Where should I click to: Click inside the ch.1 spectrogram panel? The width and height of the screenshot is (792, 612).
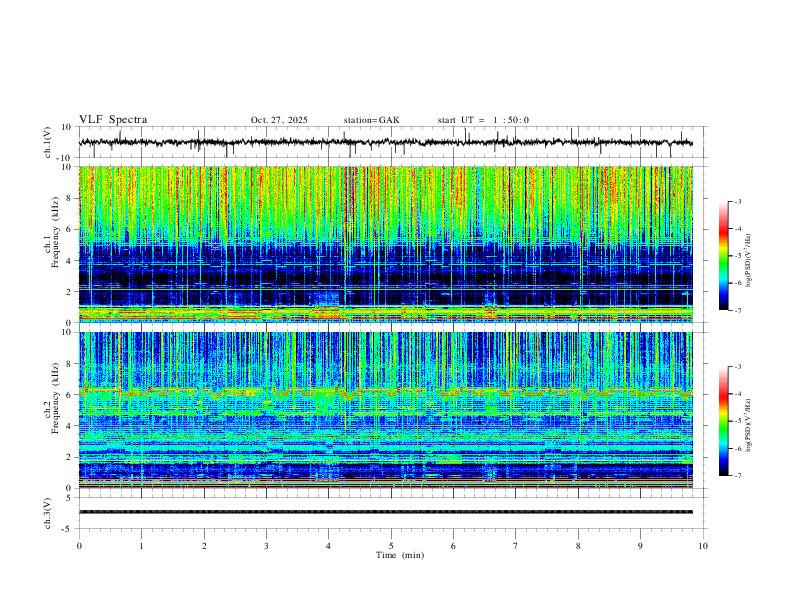[x=385, y=244]
